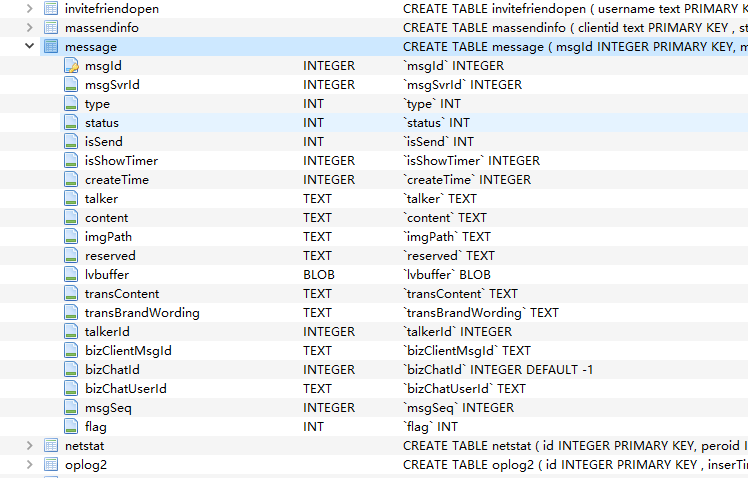Click the BLOB type of lvbuffer
Image resolution: width=748 pixels, height=478 pixels.
click(318, 275)
